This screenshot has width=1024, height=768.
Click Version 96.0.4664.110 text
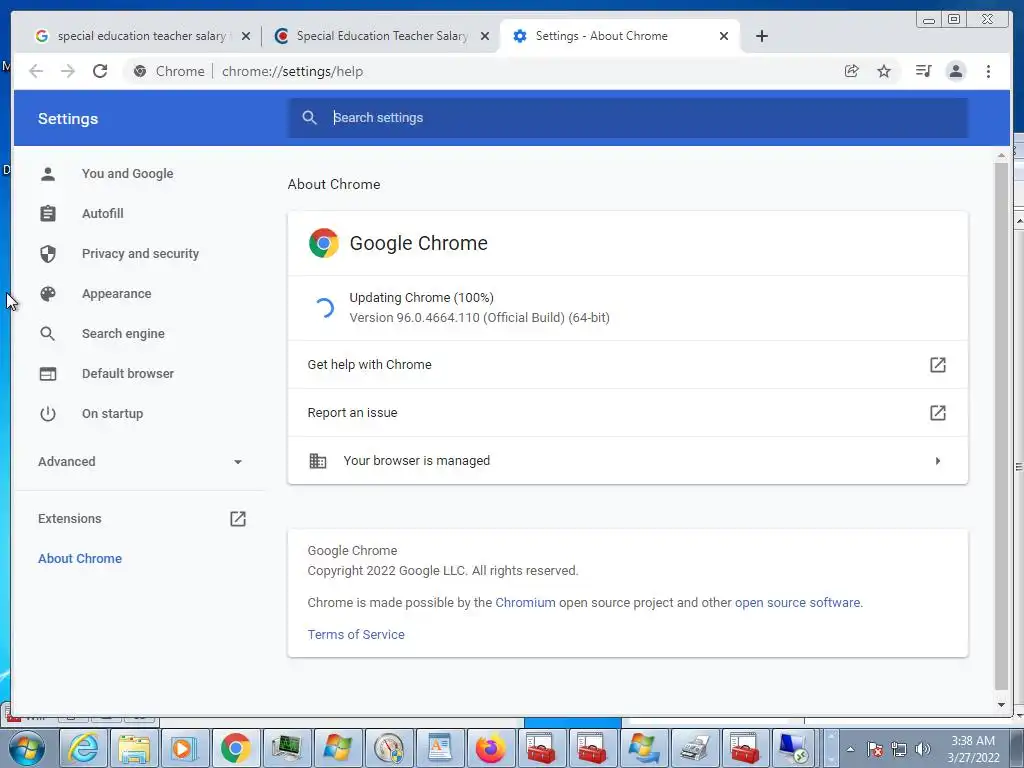tap(479, 317)
